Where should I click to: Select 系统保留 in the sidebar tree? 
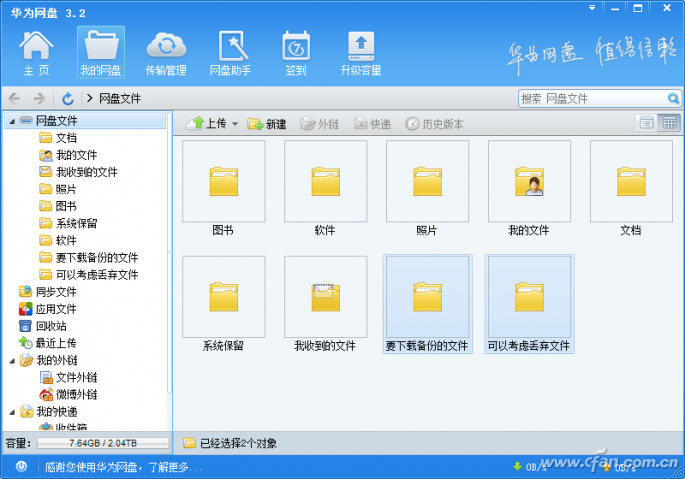[x=68, y=223]
